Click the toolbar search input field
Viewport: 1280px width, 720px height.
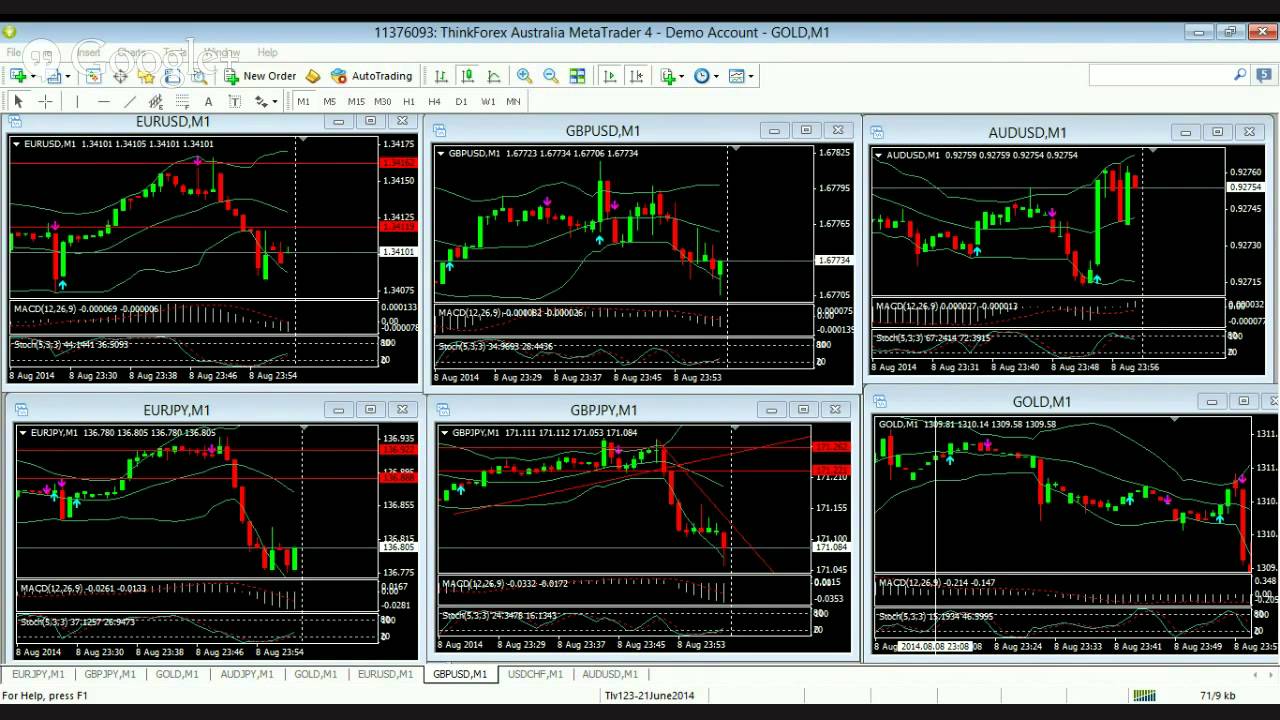click(1160, 75)
